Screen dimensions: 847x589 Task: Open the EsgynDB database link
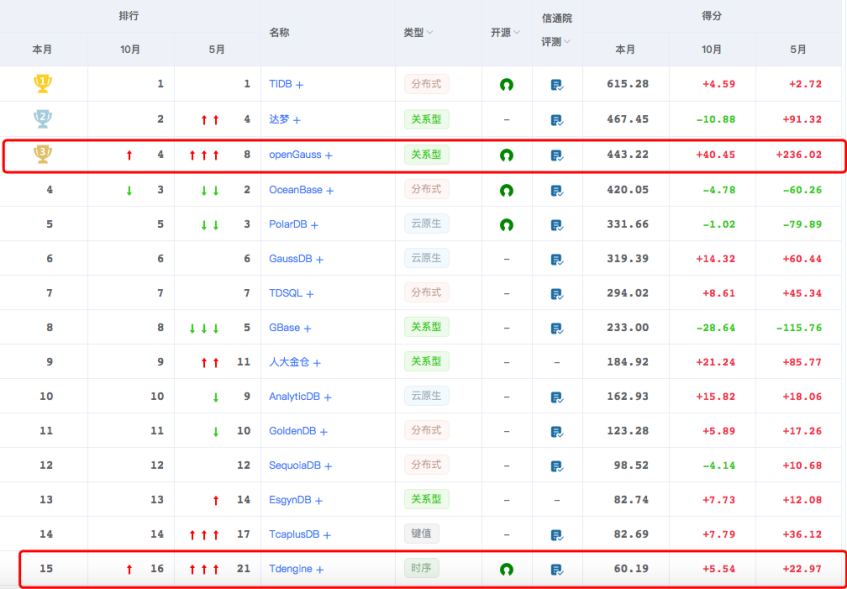pos(290,500)
